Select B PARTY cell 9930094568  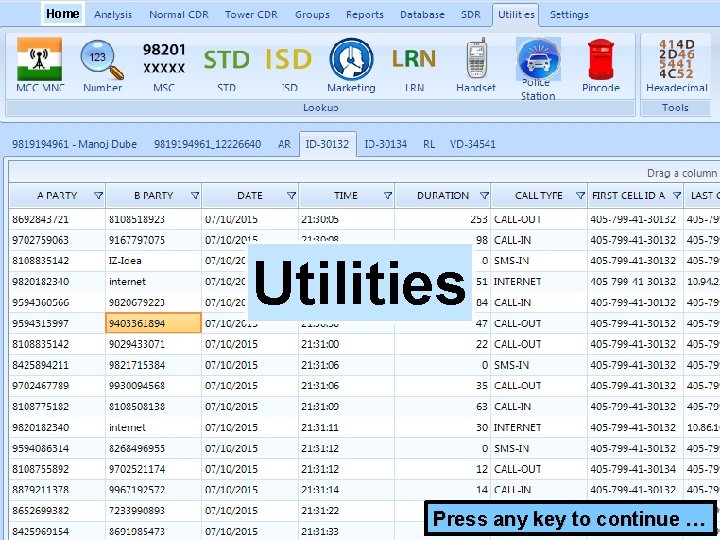[x=153, y=386]
